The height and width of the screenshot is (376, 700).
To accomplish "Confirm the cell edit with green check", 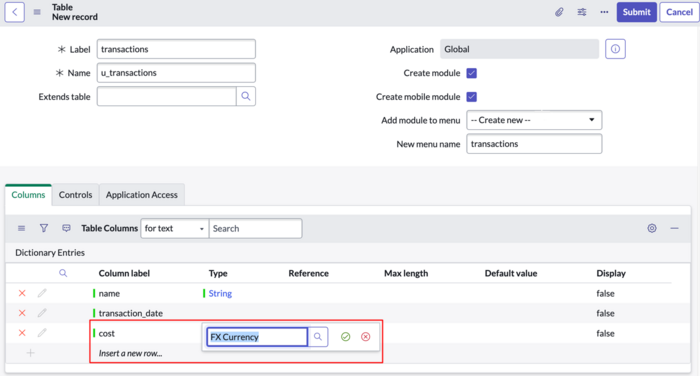I will tap(346, 337).
